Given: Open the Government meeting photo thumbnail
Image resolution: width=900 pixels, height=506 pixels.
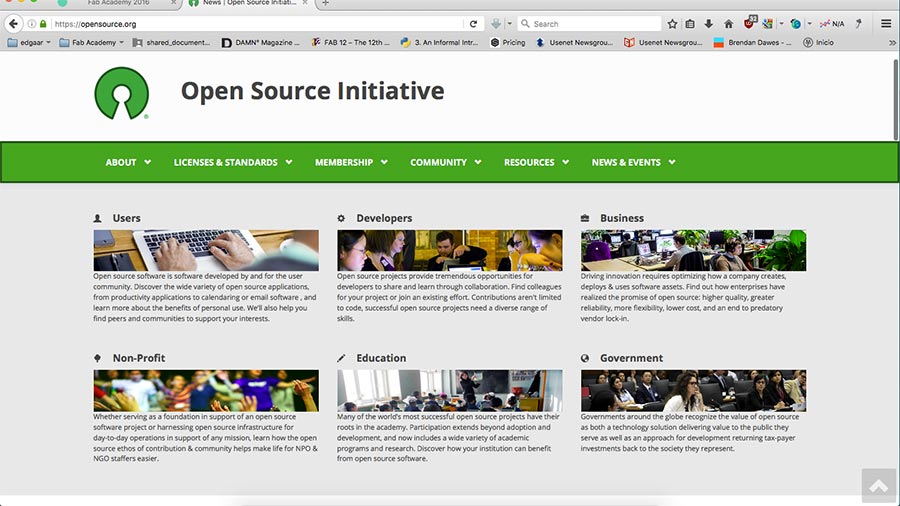Looking at the screenshot, I should [x=693, y=390].
